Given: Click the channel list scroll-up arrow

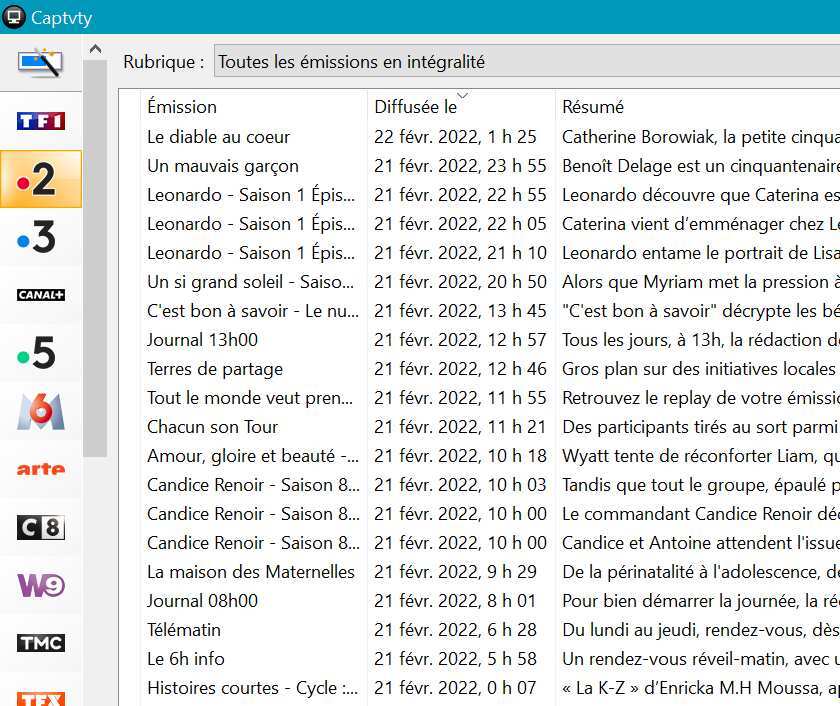Looking at the screenshot, I should point(95,49).
